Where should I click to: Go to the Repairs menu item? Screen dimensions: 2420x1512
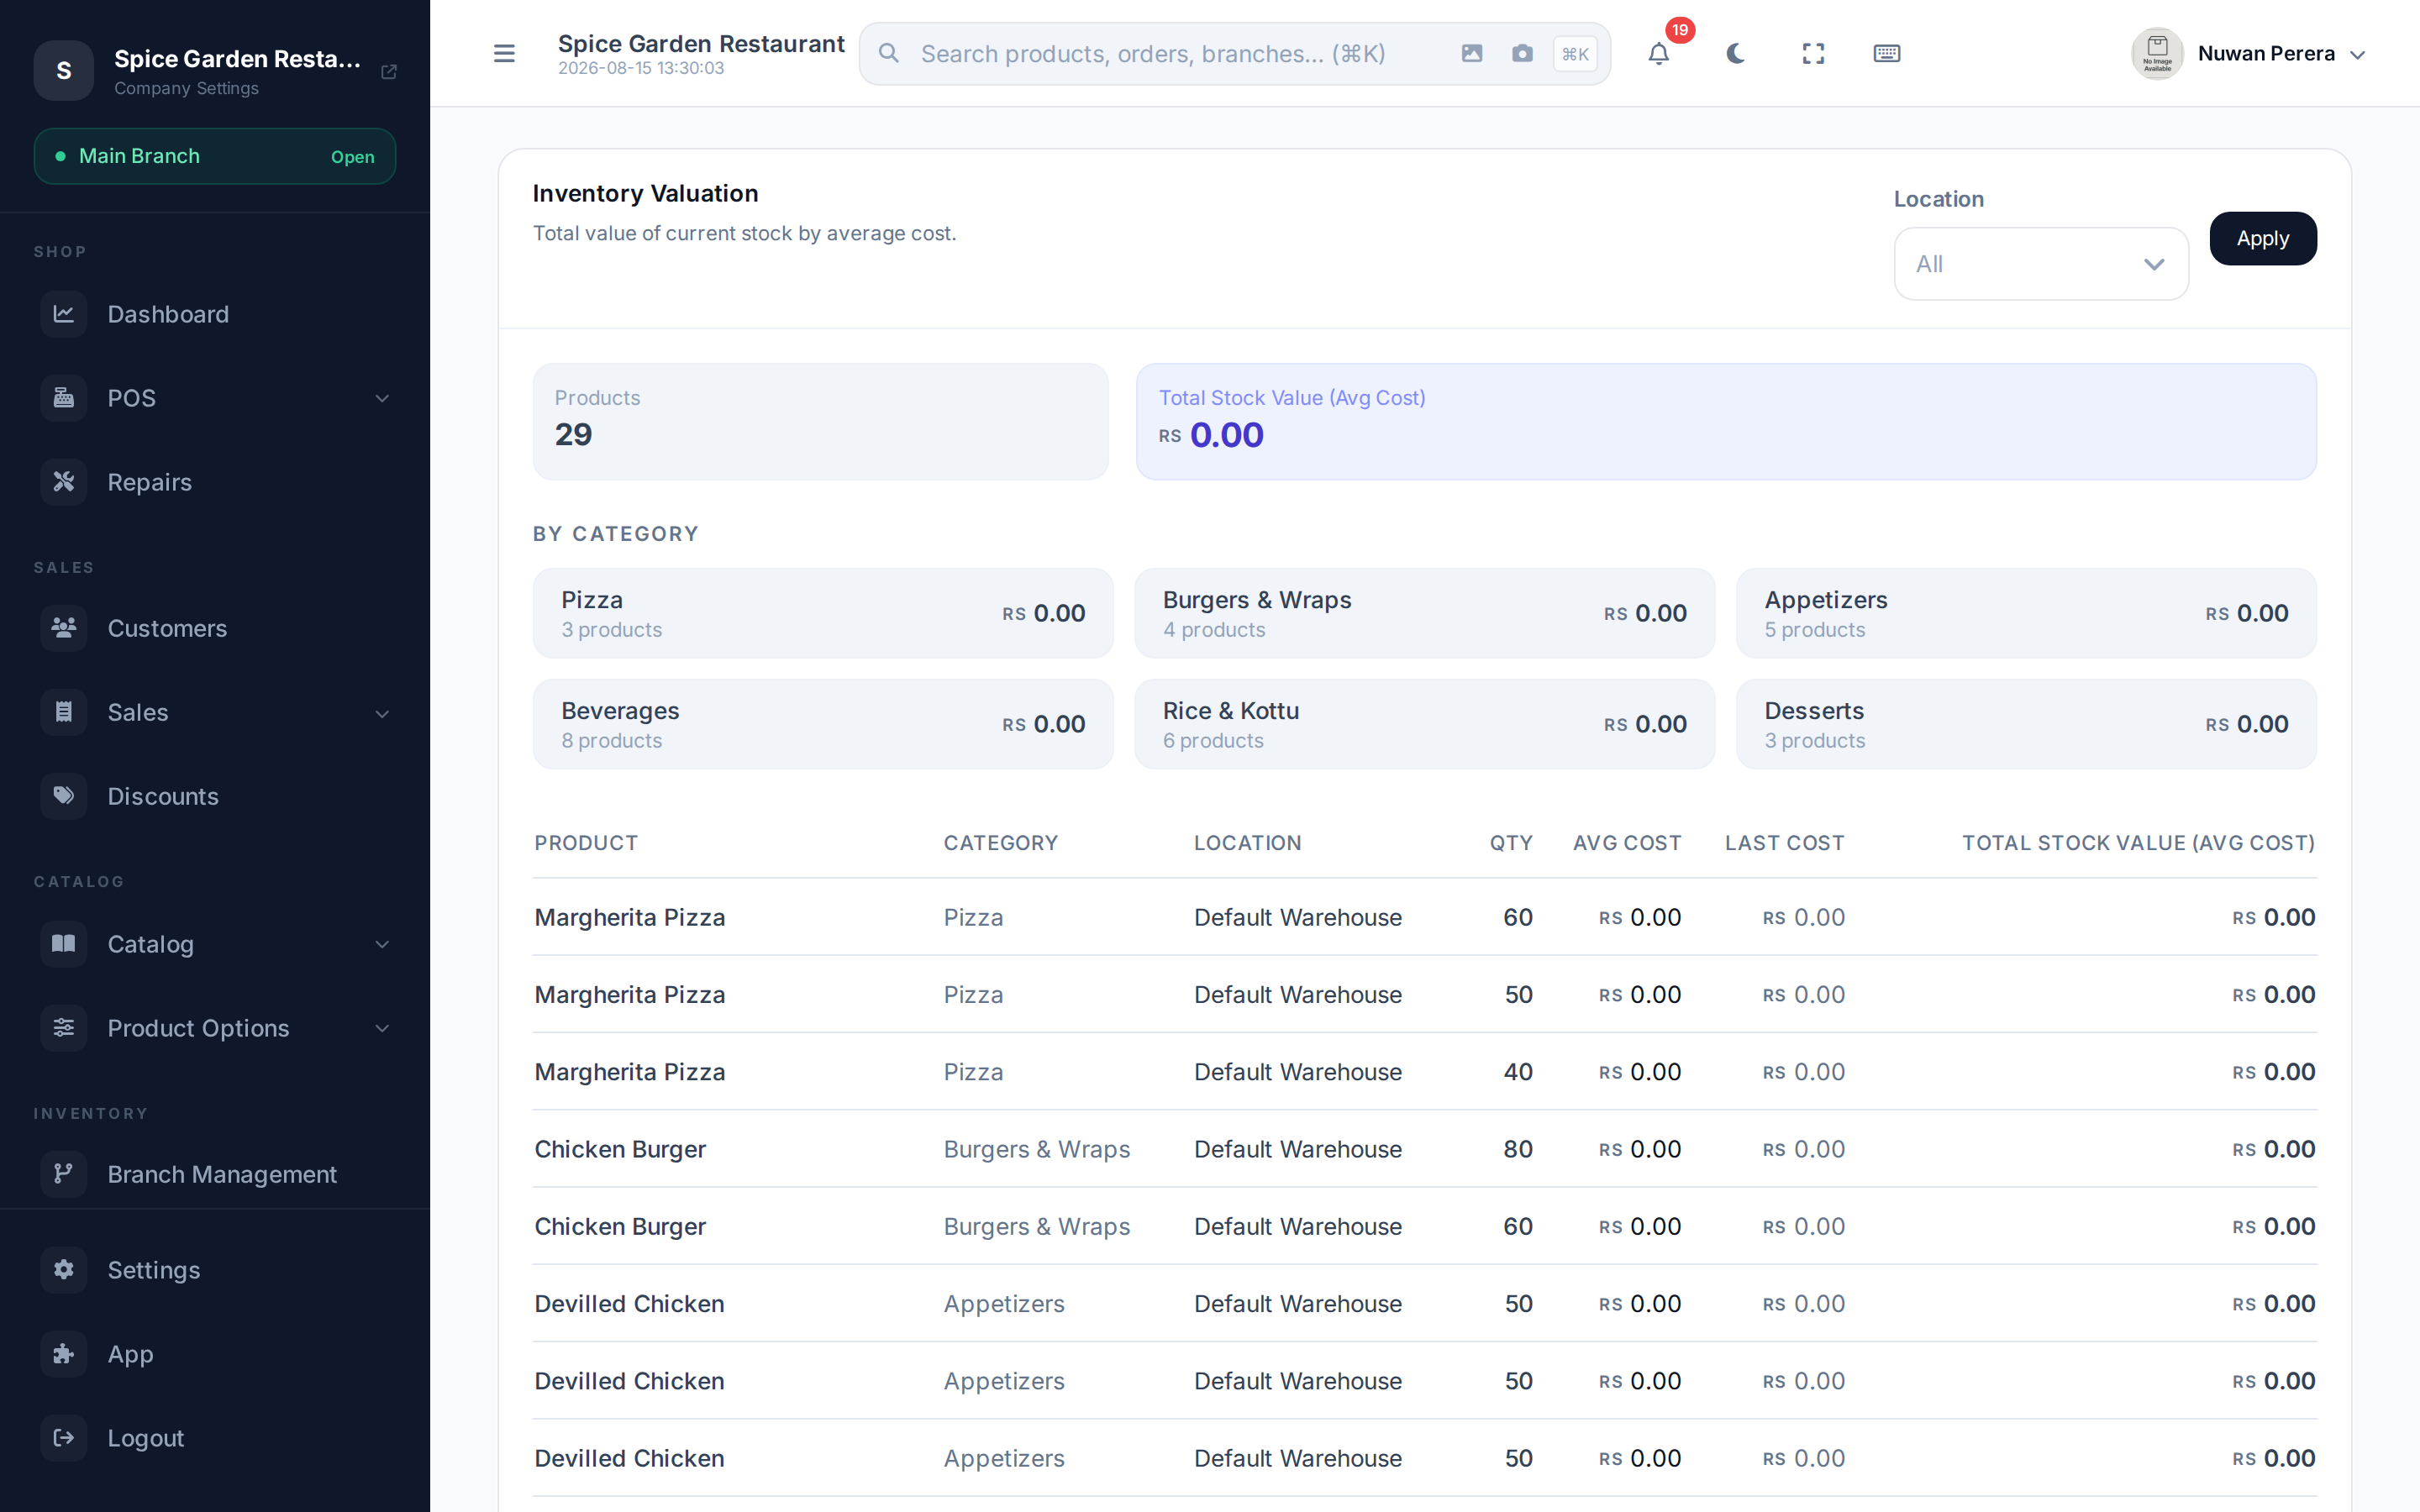pos(215,482)
